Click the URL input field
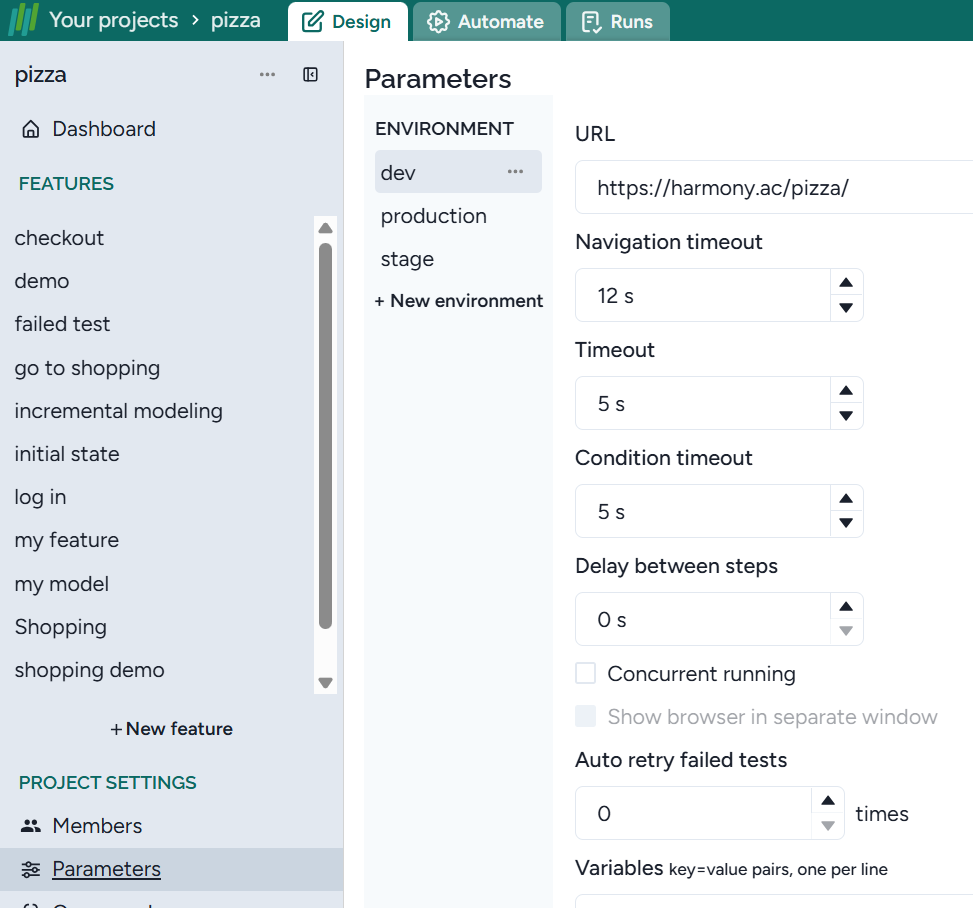The image size is (973, 908). pos(770,188)
